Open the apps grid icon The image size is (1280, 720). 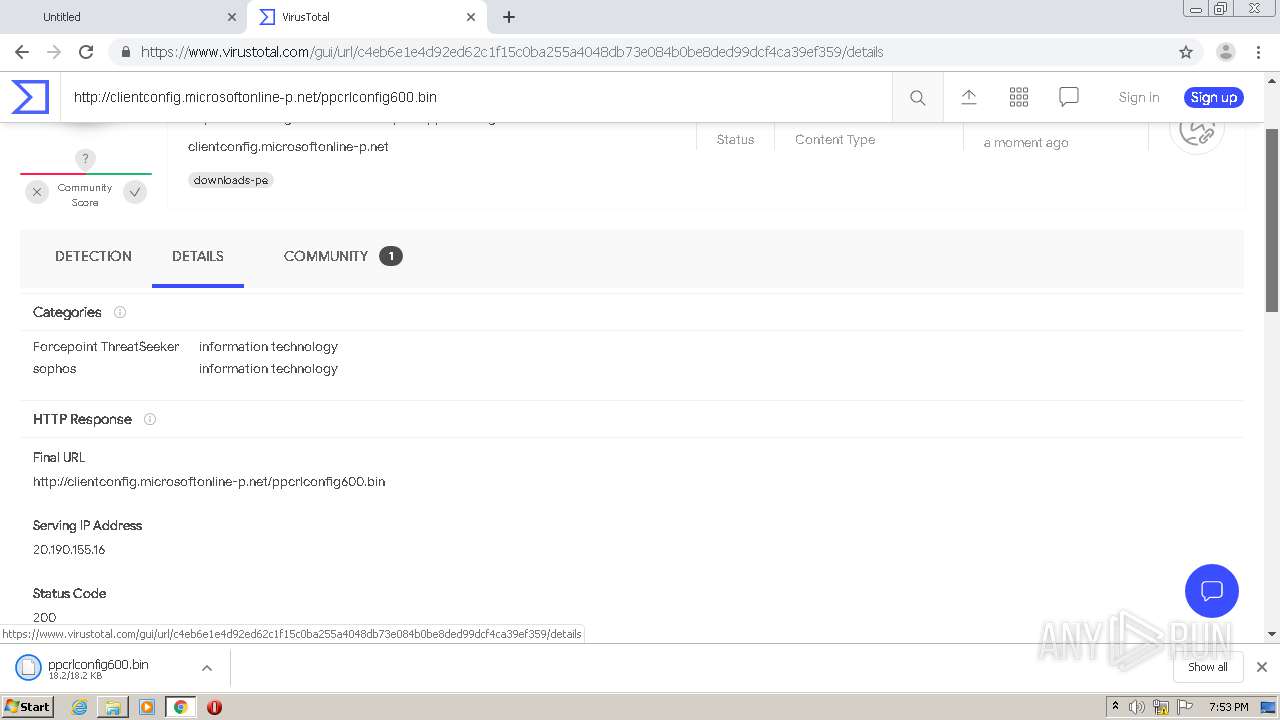pos(1019,97)
